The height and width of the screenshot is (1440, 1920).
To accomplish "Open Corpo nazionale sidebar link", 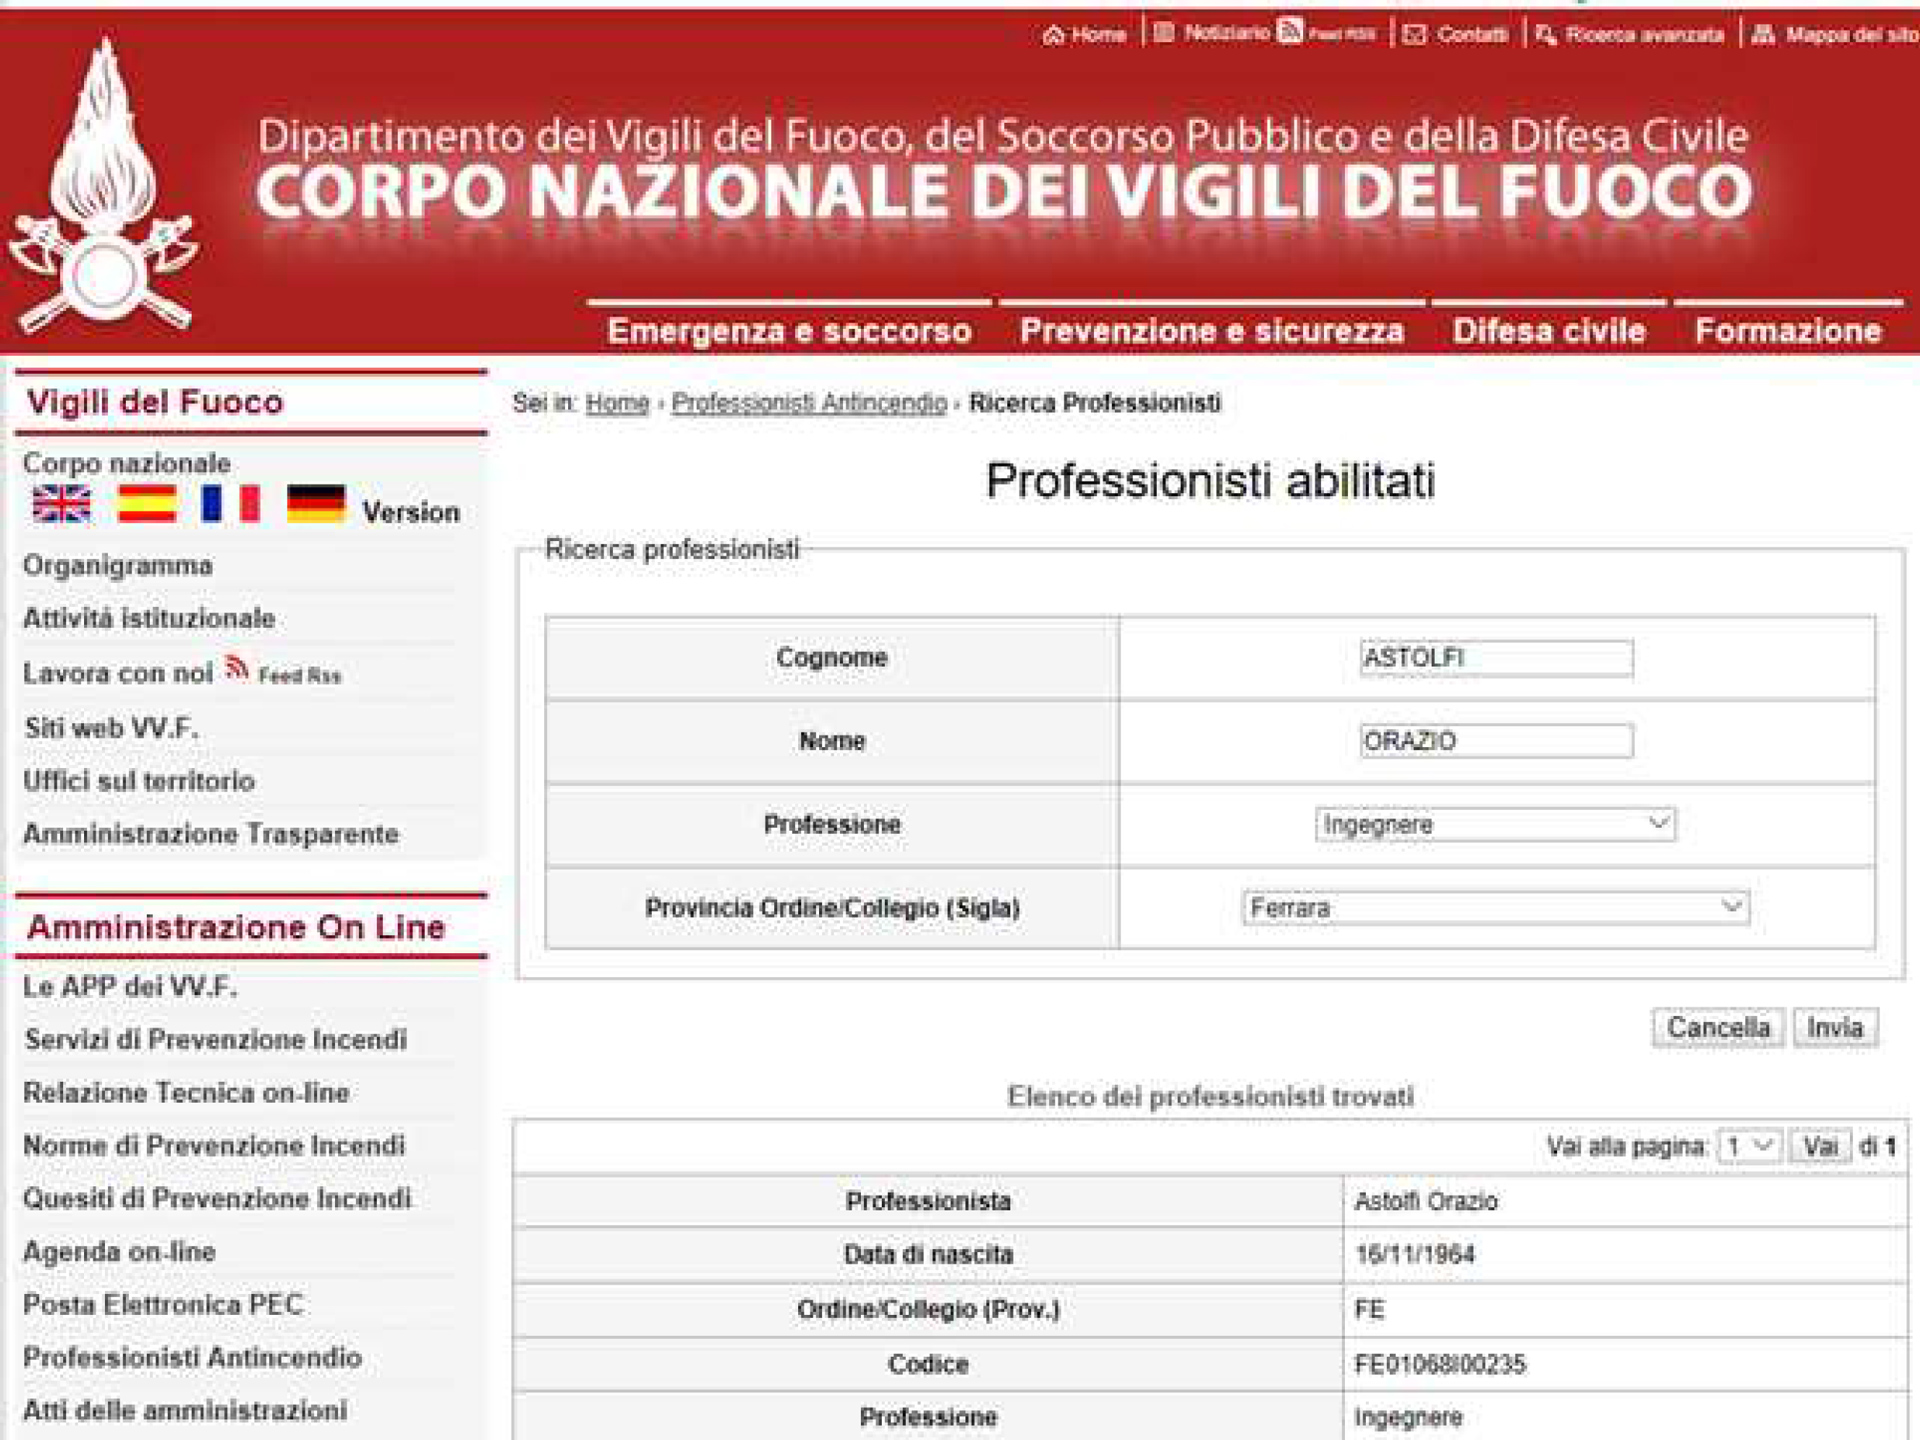I will (127, 463).
